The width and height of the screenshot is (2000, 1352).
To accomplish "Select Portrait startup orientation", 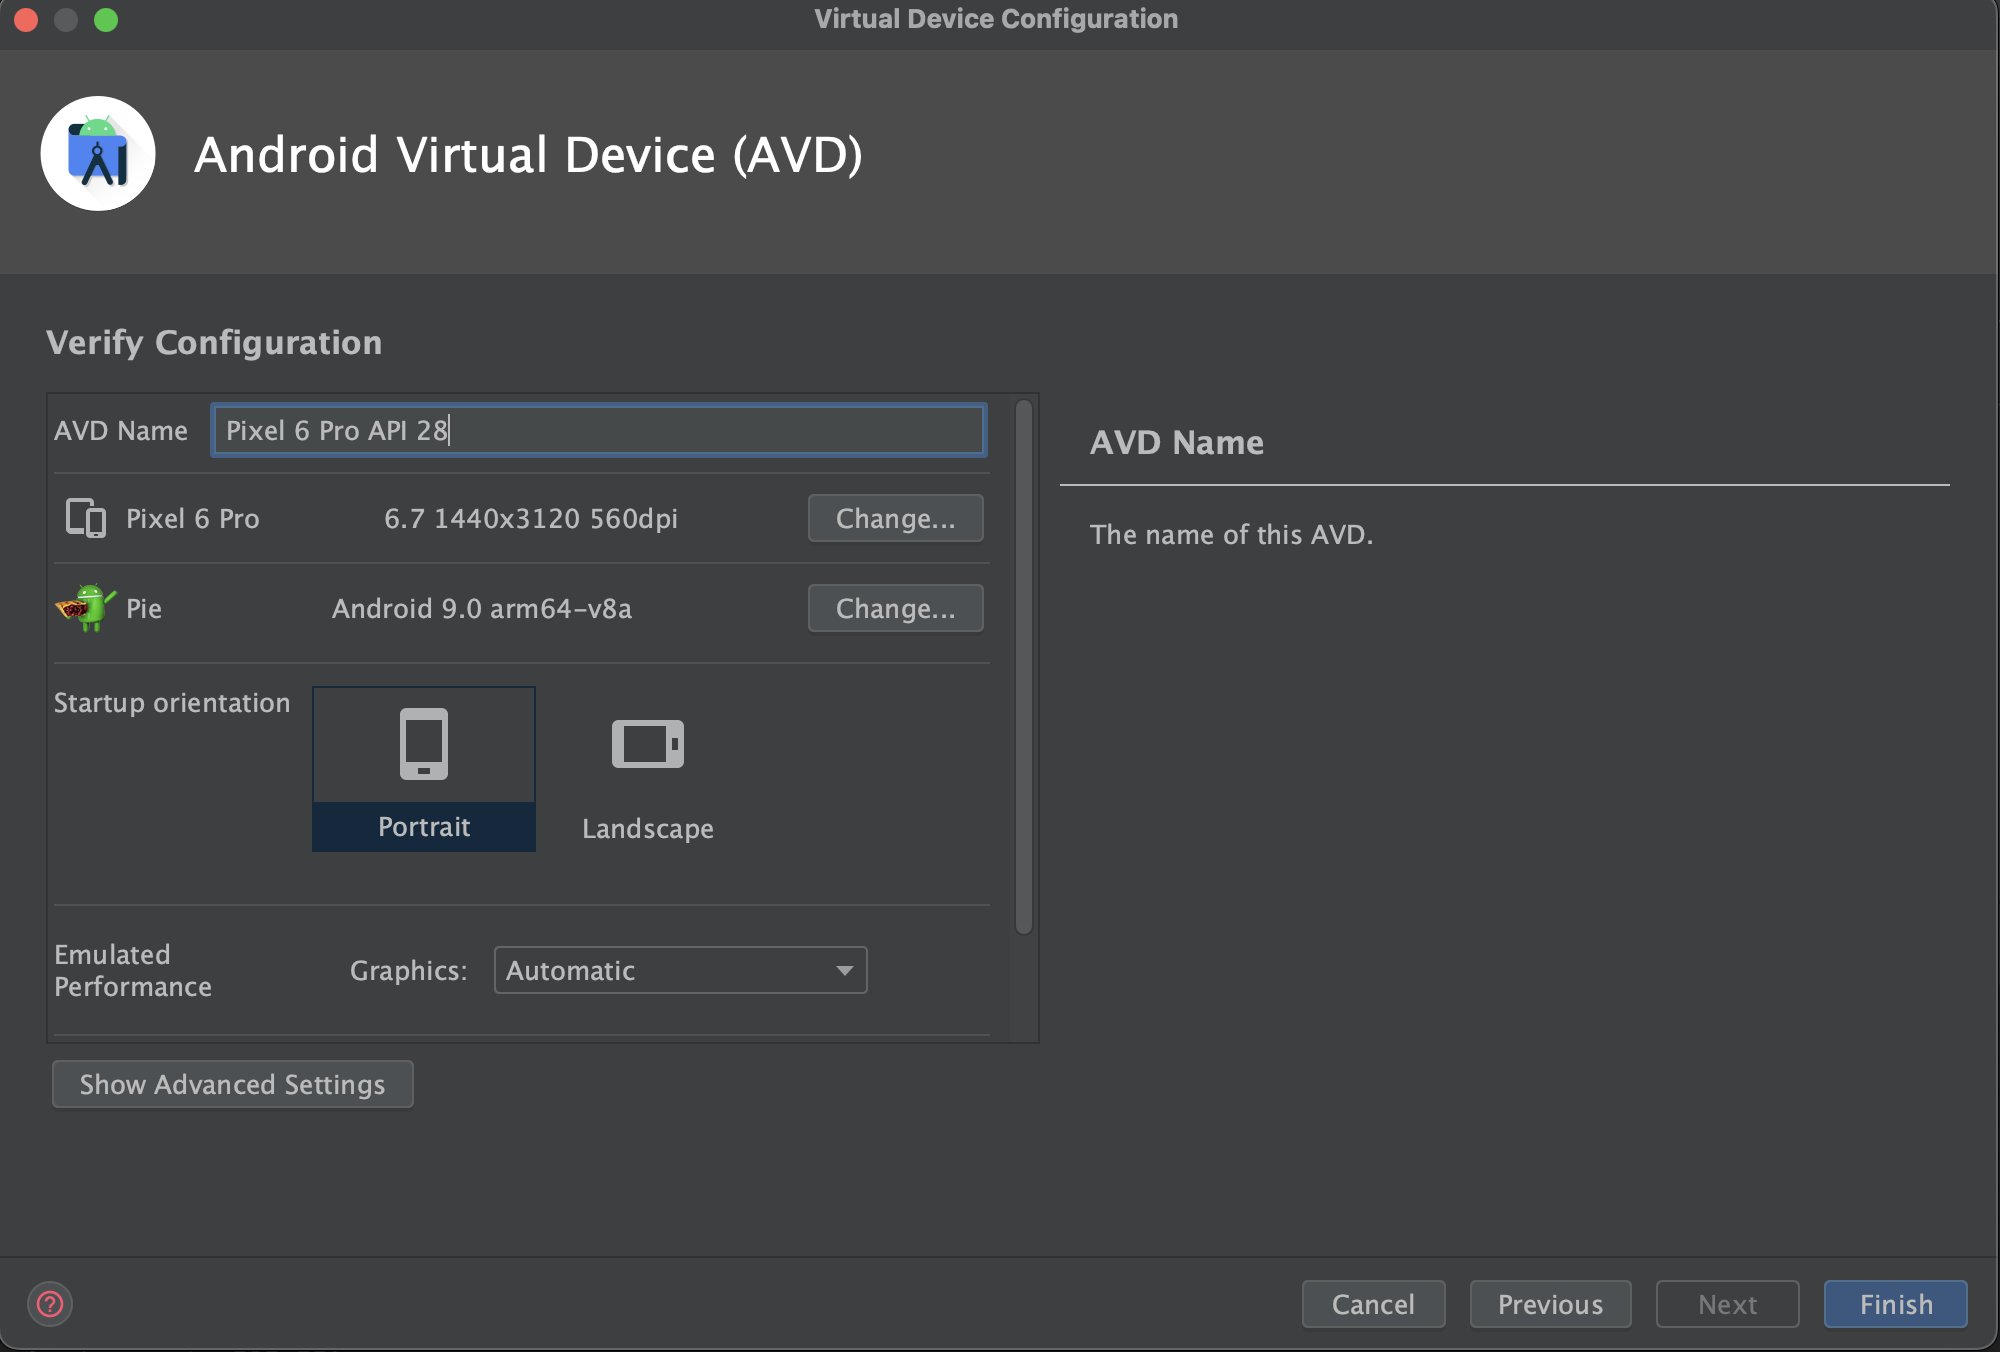I will (424, 826).
